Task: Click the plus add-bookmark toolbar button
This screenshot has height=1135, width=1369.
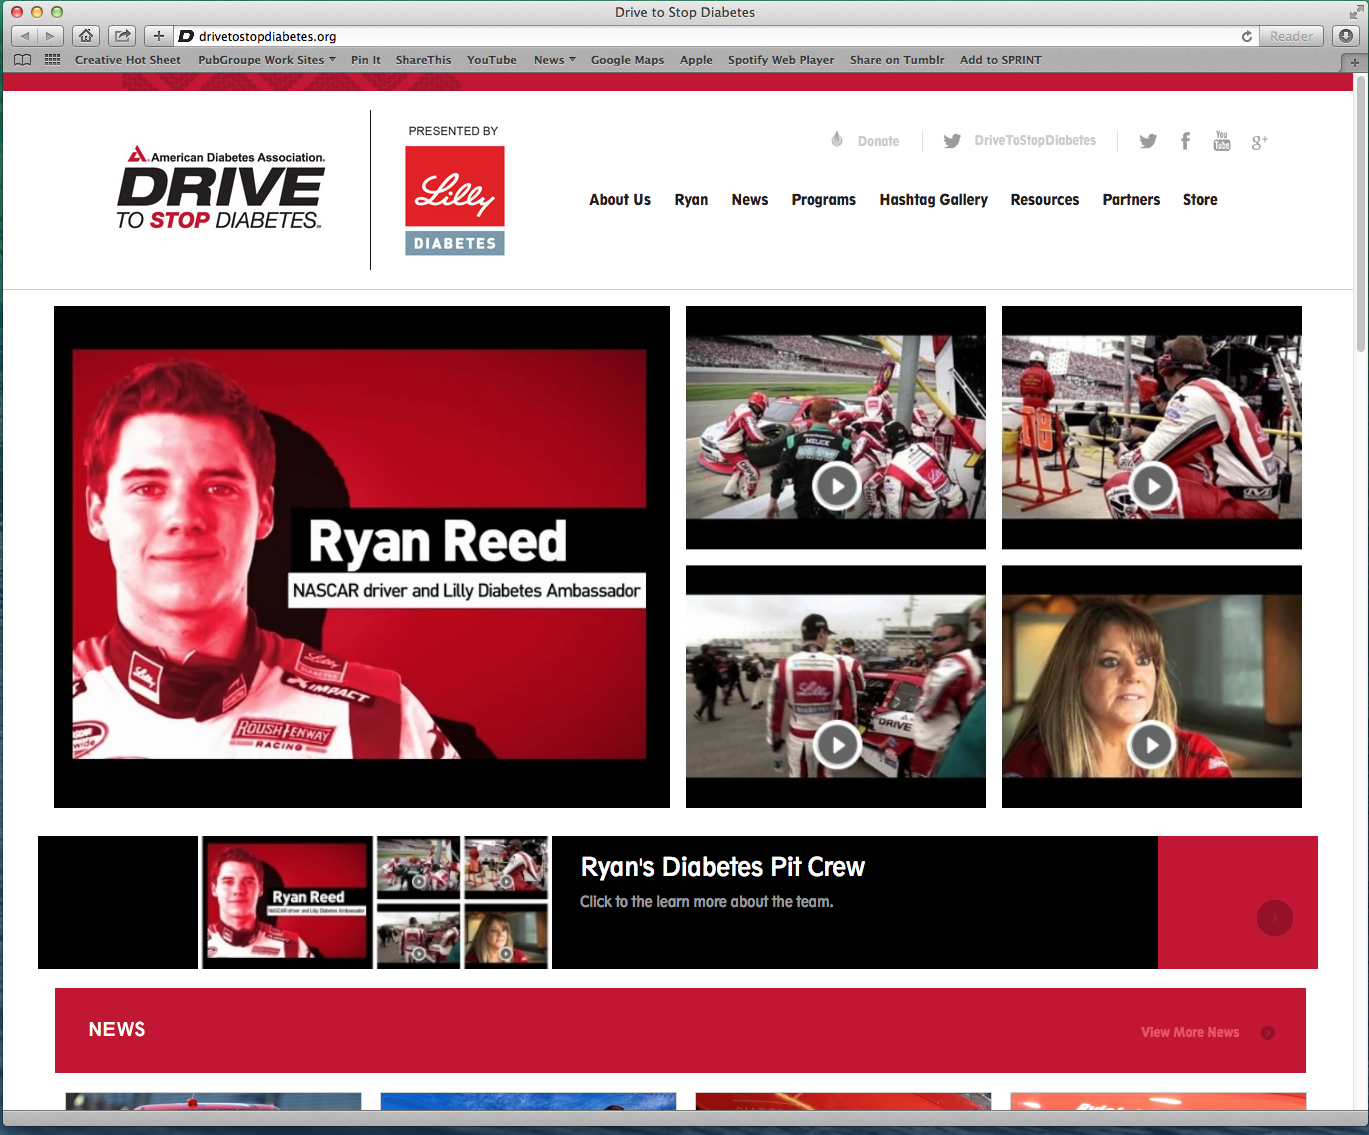Action: [x=159, y=36]
